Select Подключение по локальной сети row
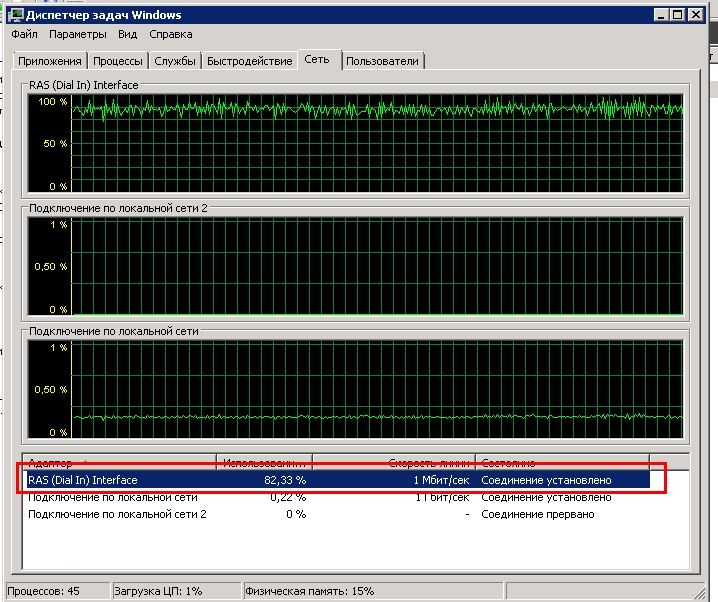The width and height of the screenshot is (718, 602). pyautogui.click(x=338, y=497)
